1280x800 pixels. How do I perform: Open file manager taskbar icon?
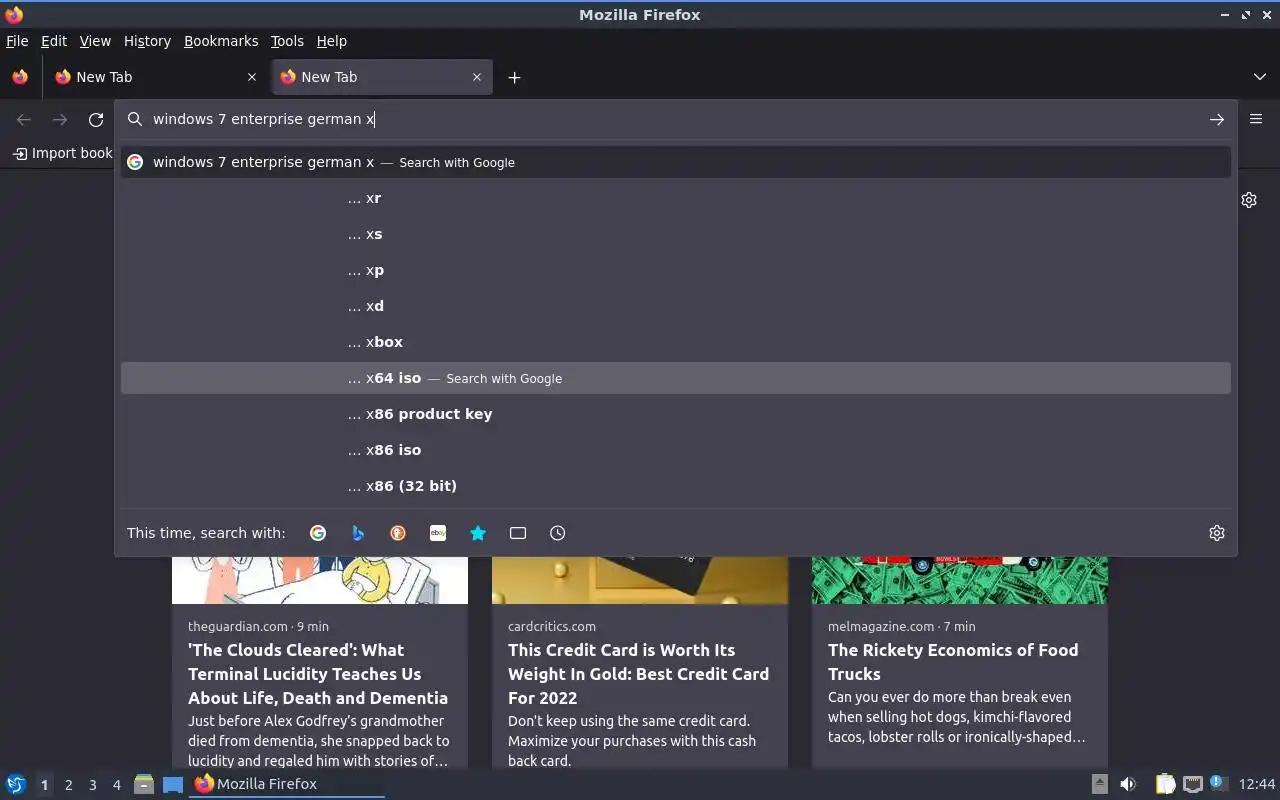[144, 784]
